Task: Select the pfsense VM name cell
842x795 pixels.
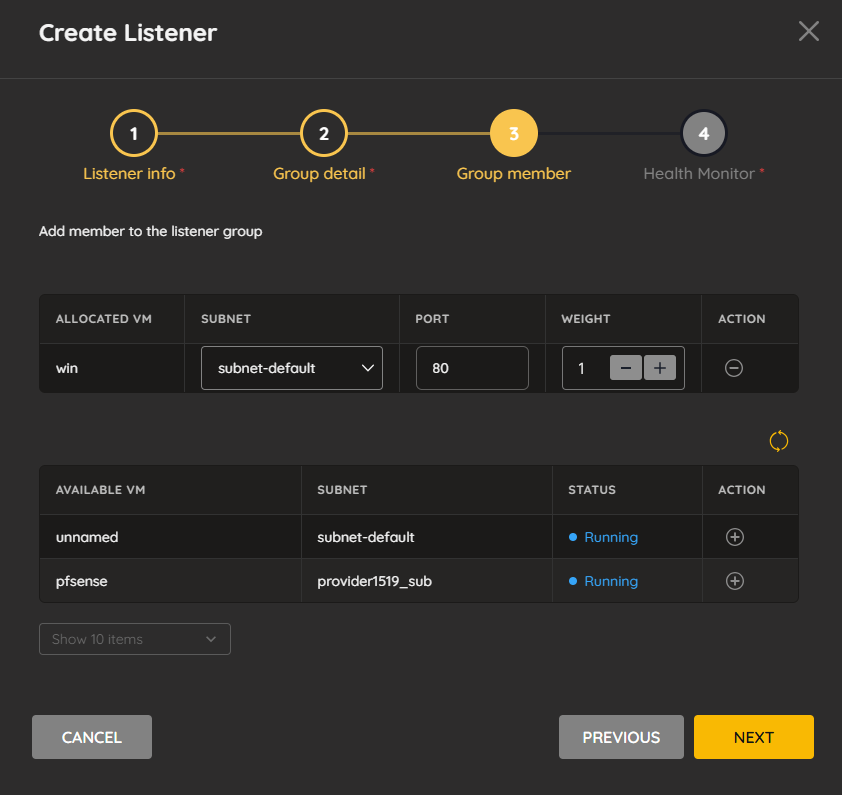Action: click(82, 581)
